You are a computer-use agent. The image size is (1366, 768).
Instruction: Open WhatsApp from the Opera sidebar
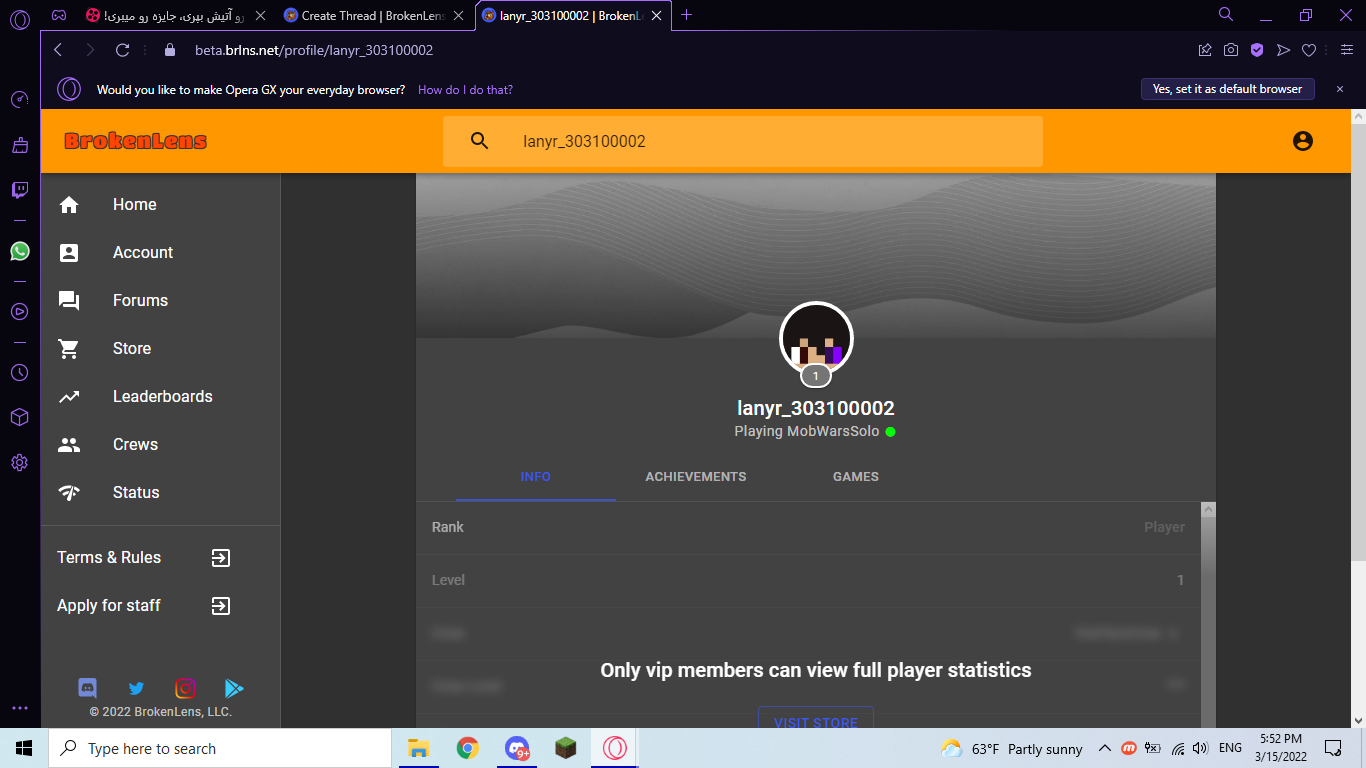pos(20,251)
